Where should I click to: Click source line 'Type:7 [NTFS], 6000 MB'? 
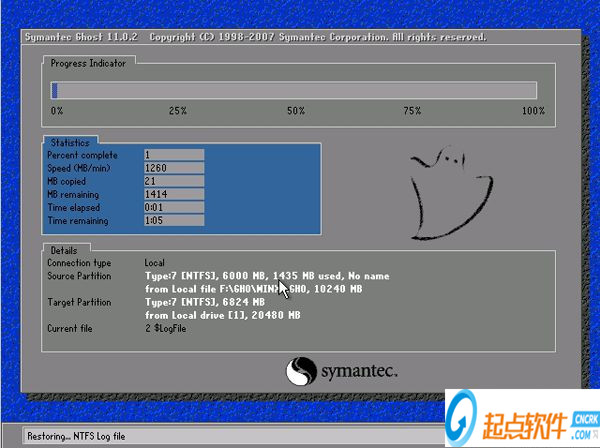coord(267,275)
